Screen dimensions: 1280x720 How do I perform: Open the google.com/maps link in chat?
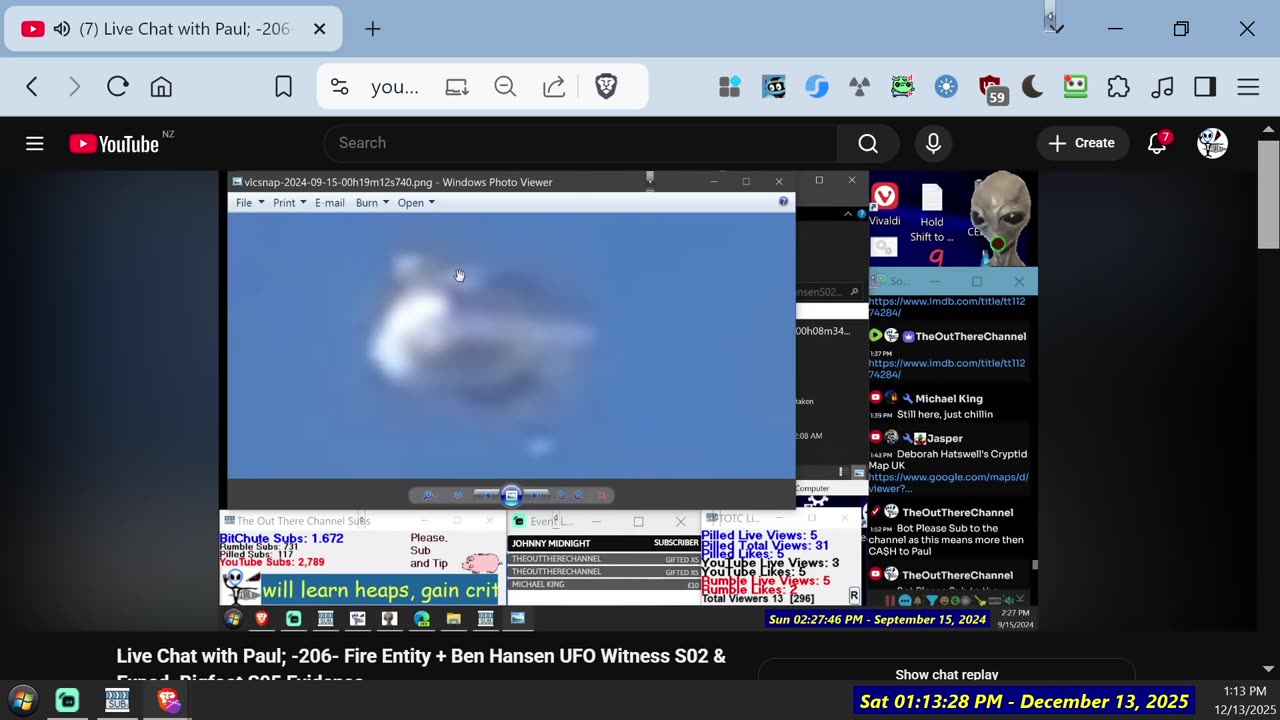tap(948, 483)
